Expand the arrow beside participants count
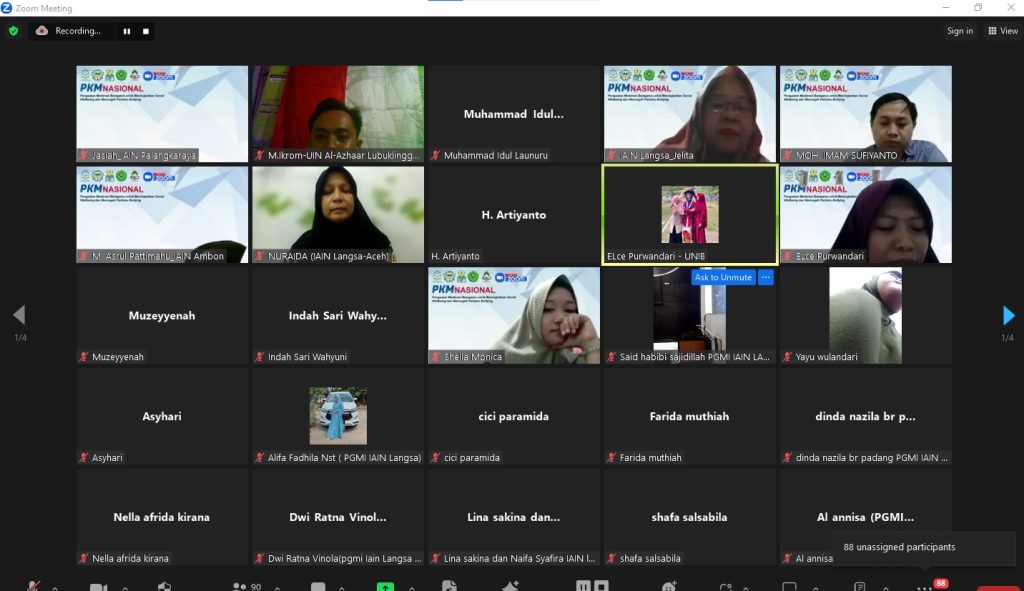This screenshot has height=591, width=1024. [x=275, y=588]
